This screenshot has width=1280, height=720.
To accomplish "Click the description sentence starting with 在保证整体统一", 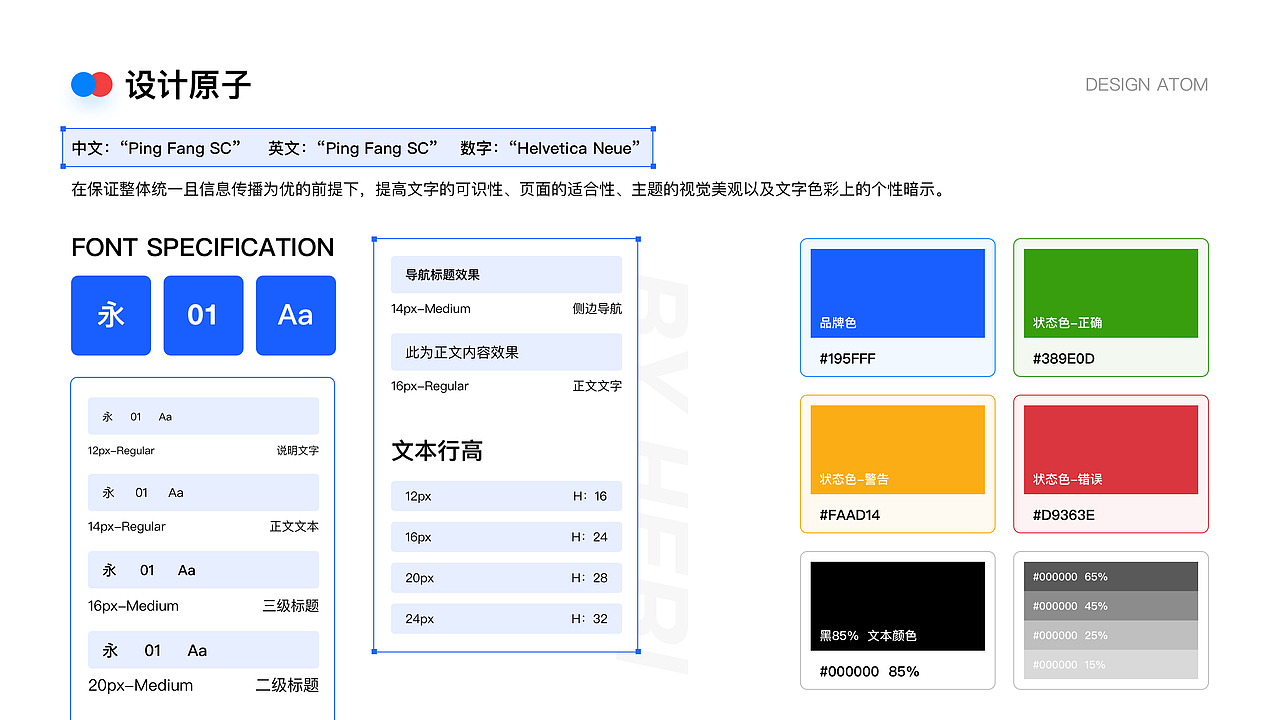I will pyautogui.click(x=508, y=189).
